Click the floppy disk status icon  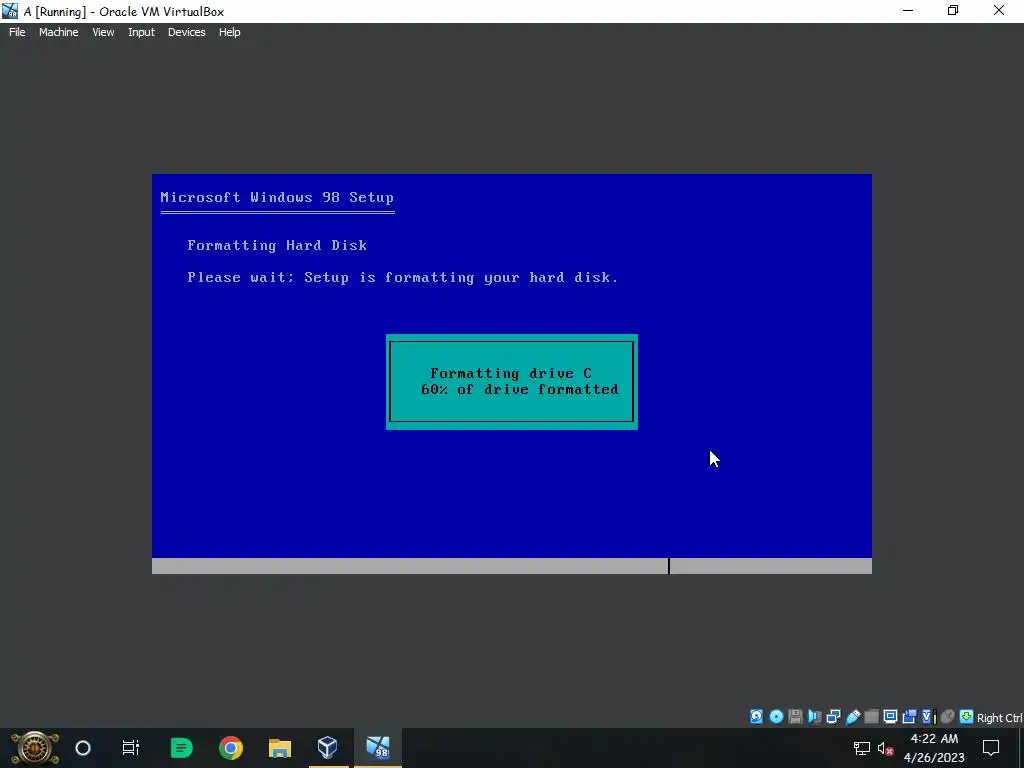(795, 716)
